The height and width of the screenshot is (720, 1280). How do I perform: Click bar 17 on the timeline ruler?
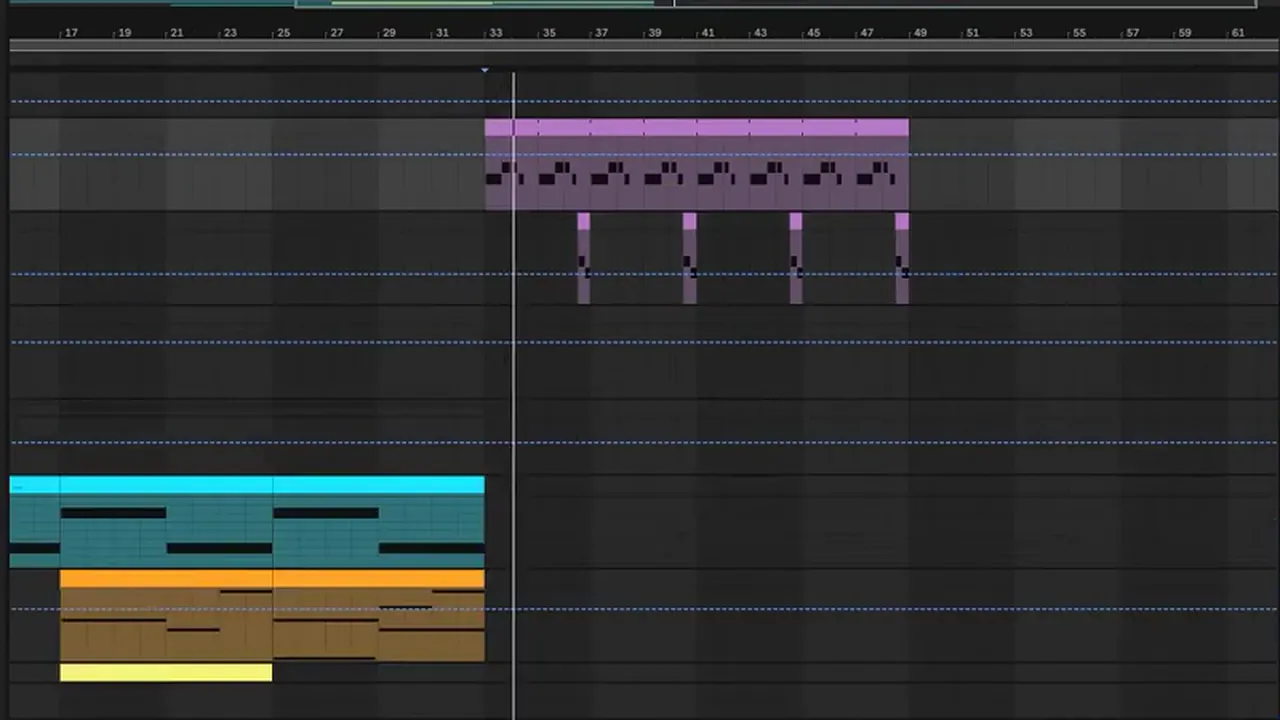pyautogui.click(x=71, y=33)
